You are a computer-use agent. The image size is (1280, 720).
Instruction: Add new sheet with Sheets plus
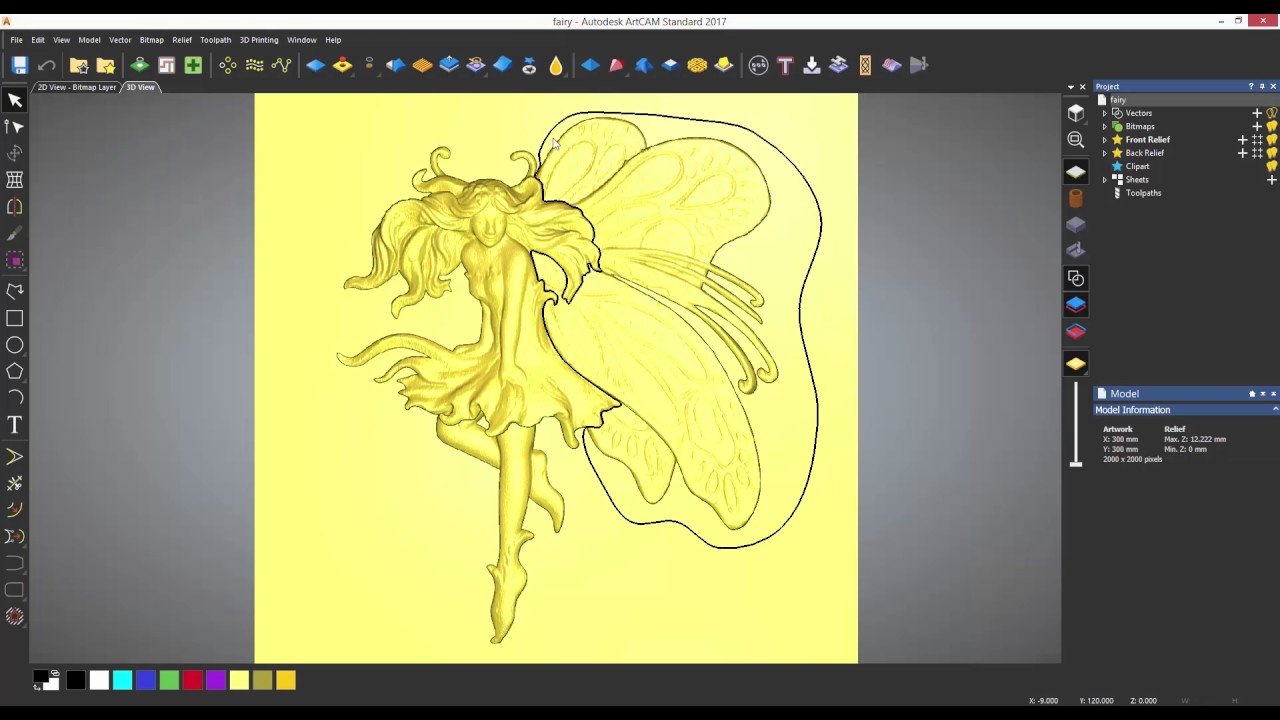[1272, 180]
